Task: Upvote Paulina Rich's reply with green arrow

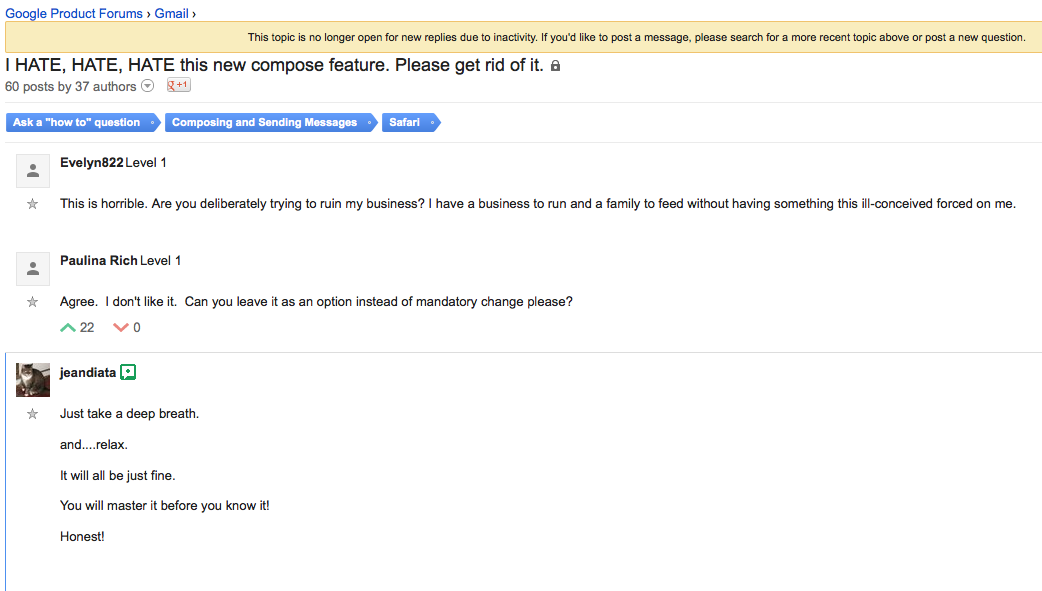Action: click(68, 327)
